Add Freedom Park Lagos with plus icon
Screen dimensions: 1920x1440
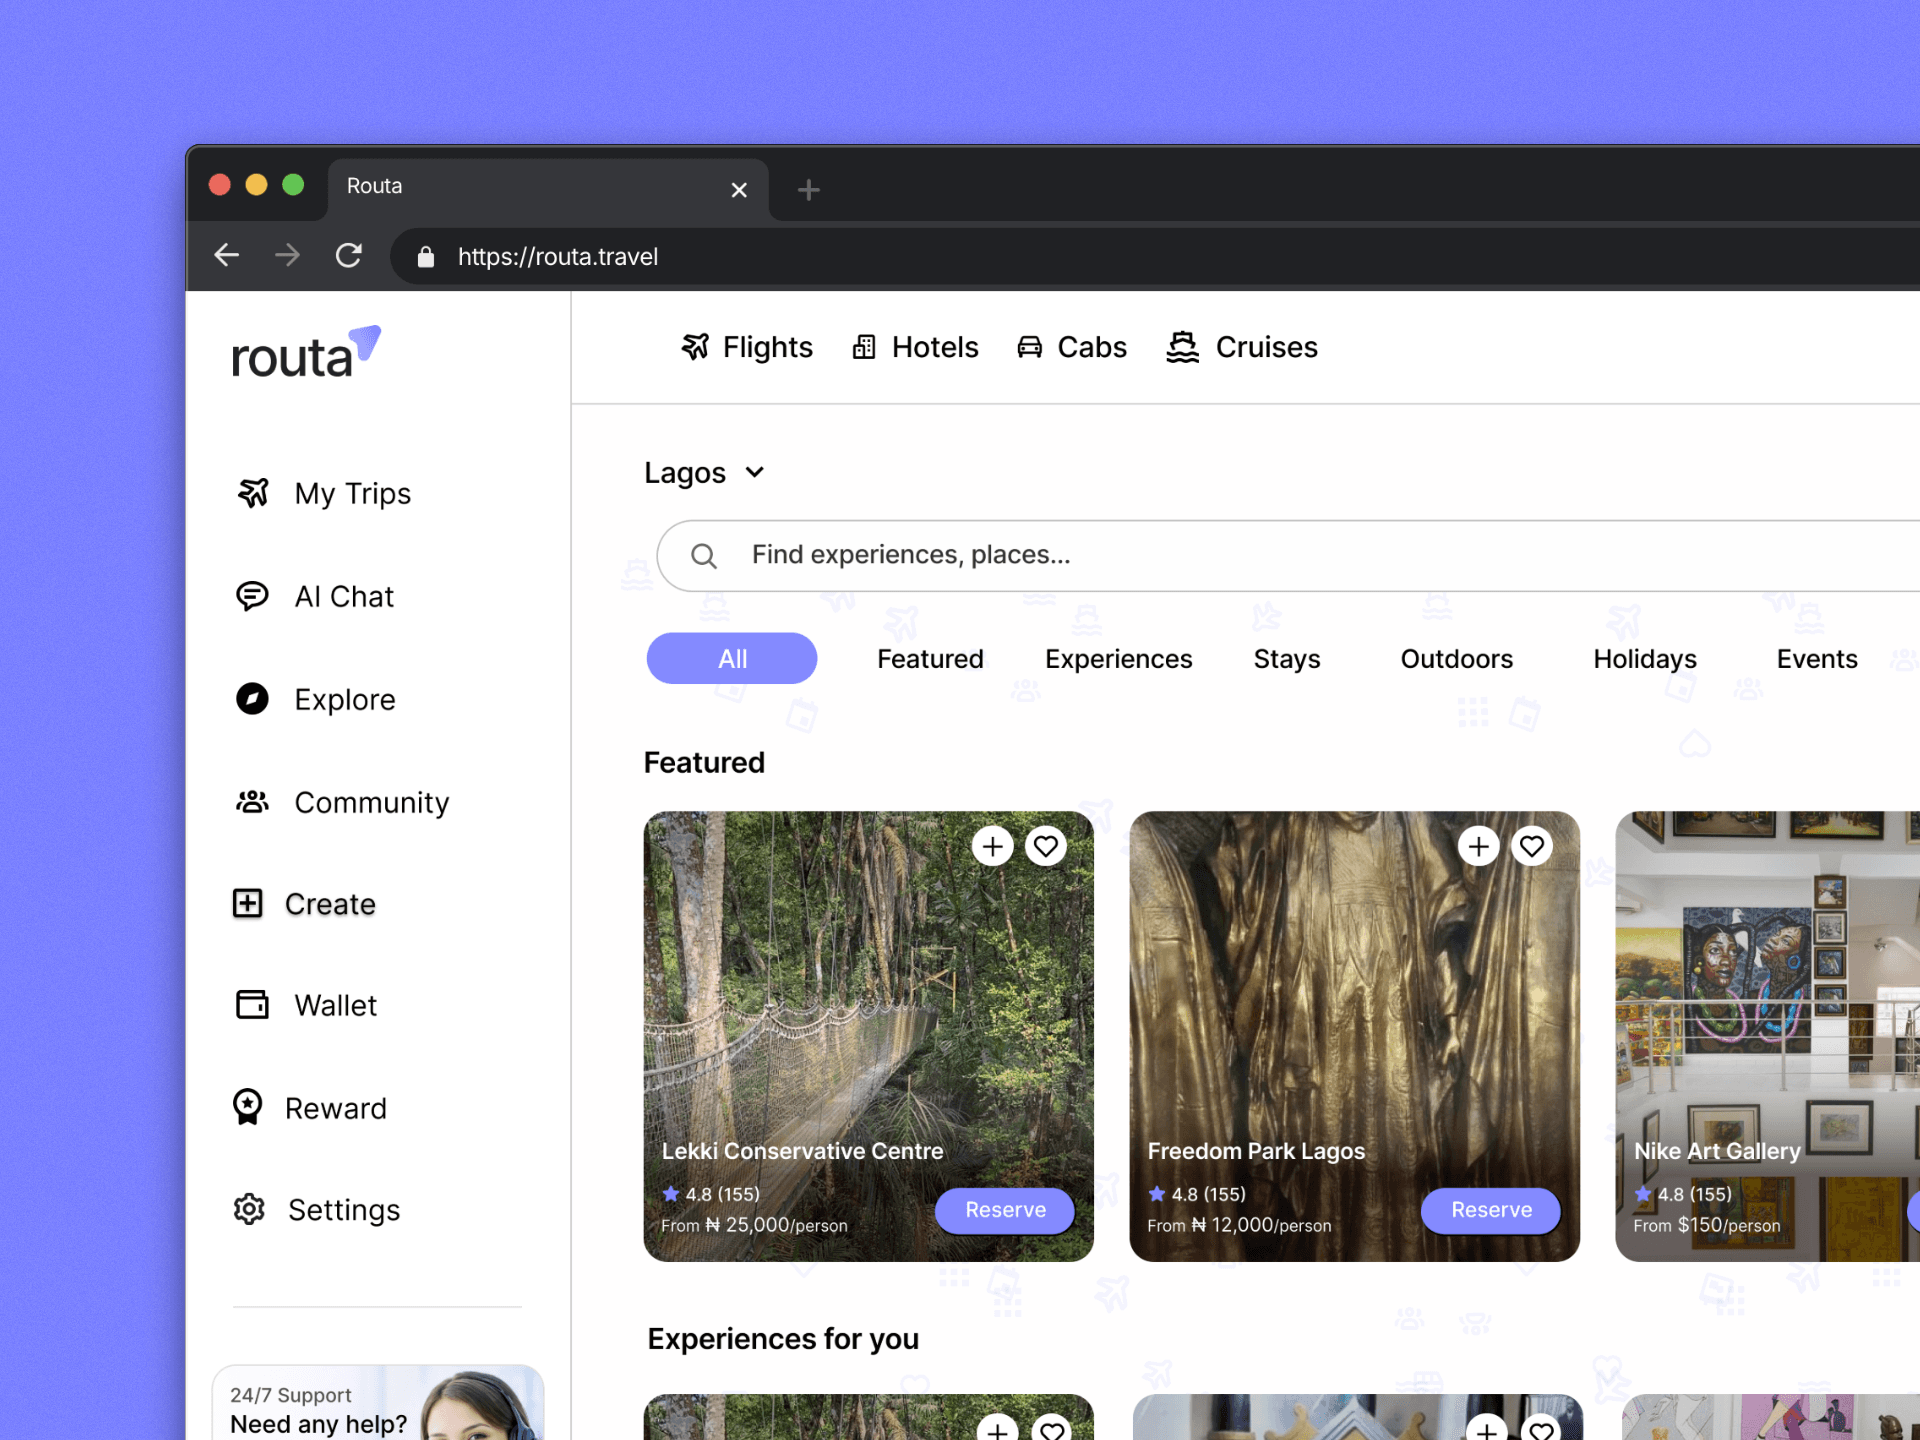point(1479,847)
